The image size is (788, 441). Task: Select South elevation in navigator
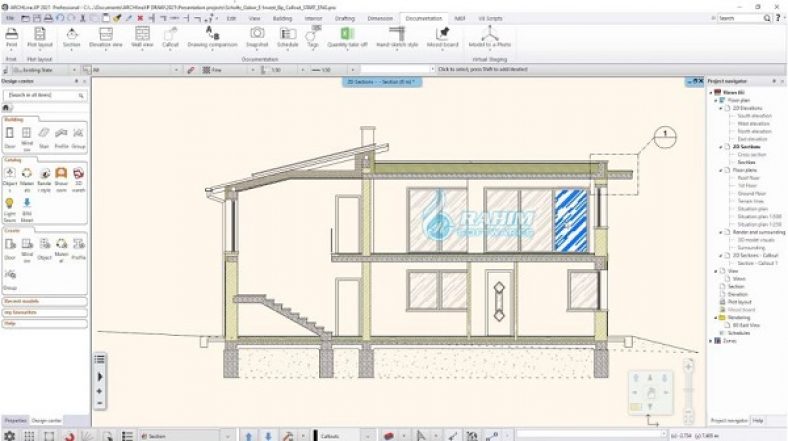tap(753, 116)
